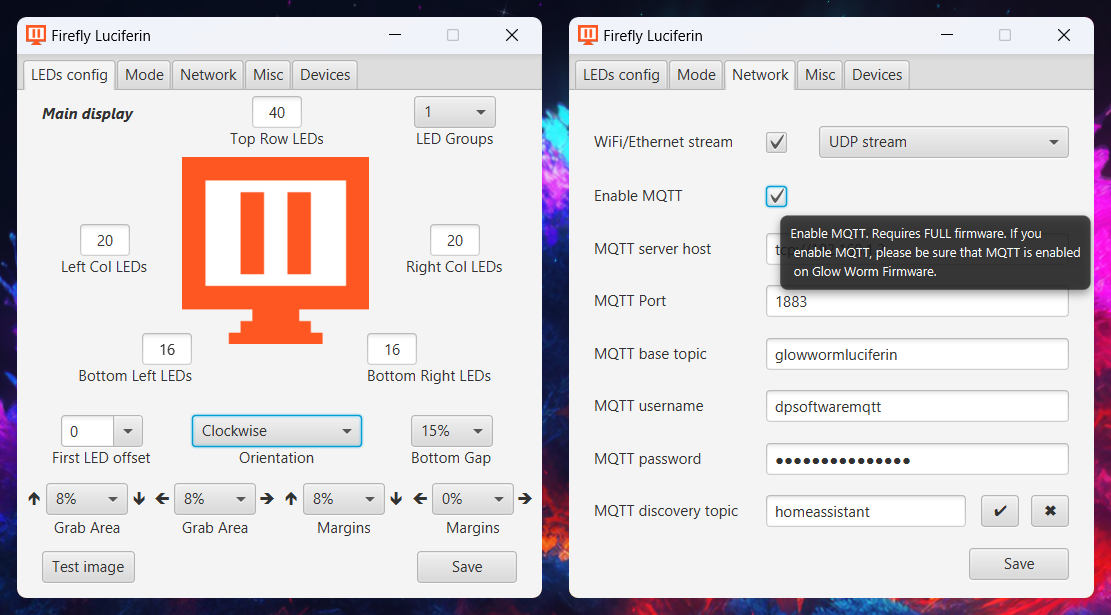Open Misc tab in left window

tap(268, 75)
